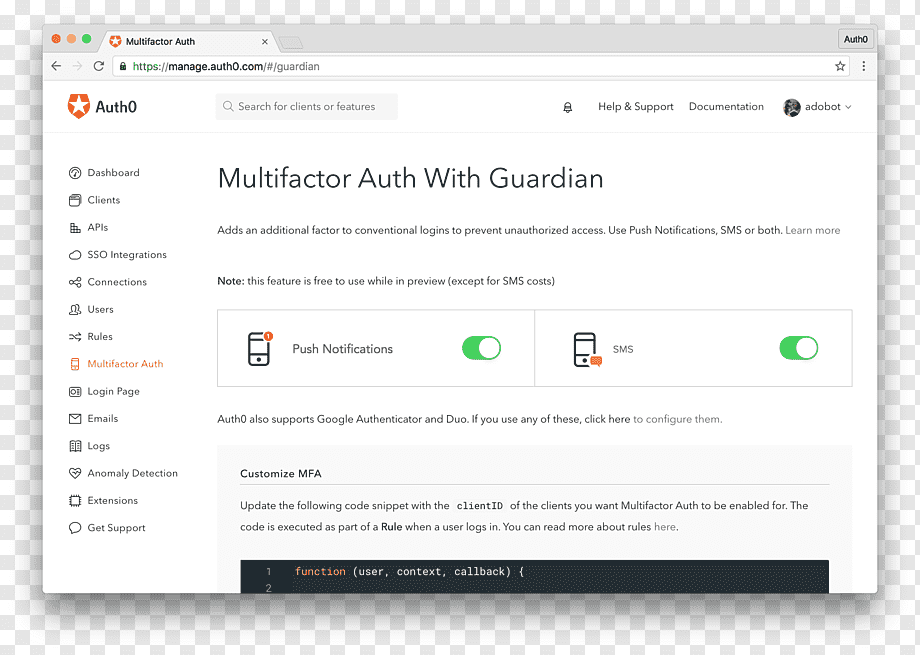Open the Connections share icon
Viewport: 920px width, 655px height.
coord(75,282)
